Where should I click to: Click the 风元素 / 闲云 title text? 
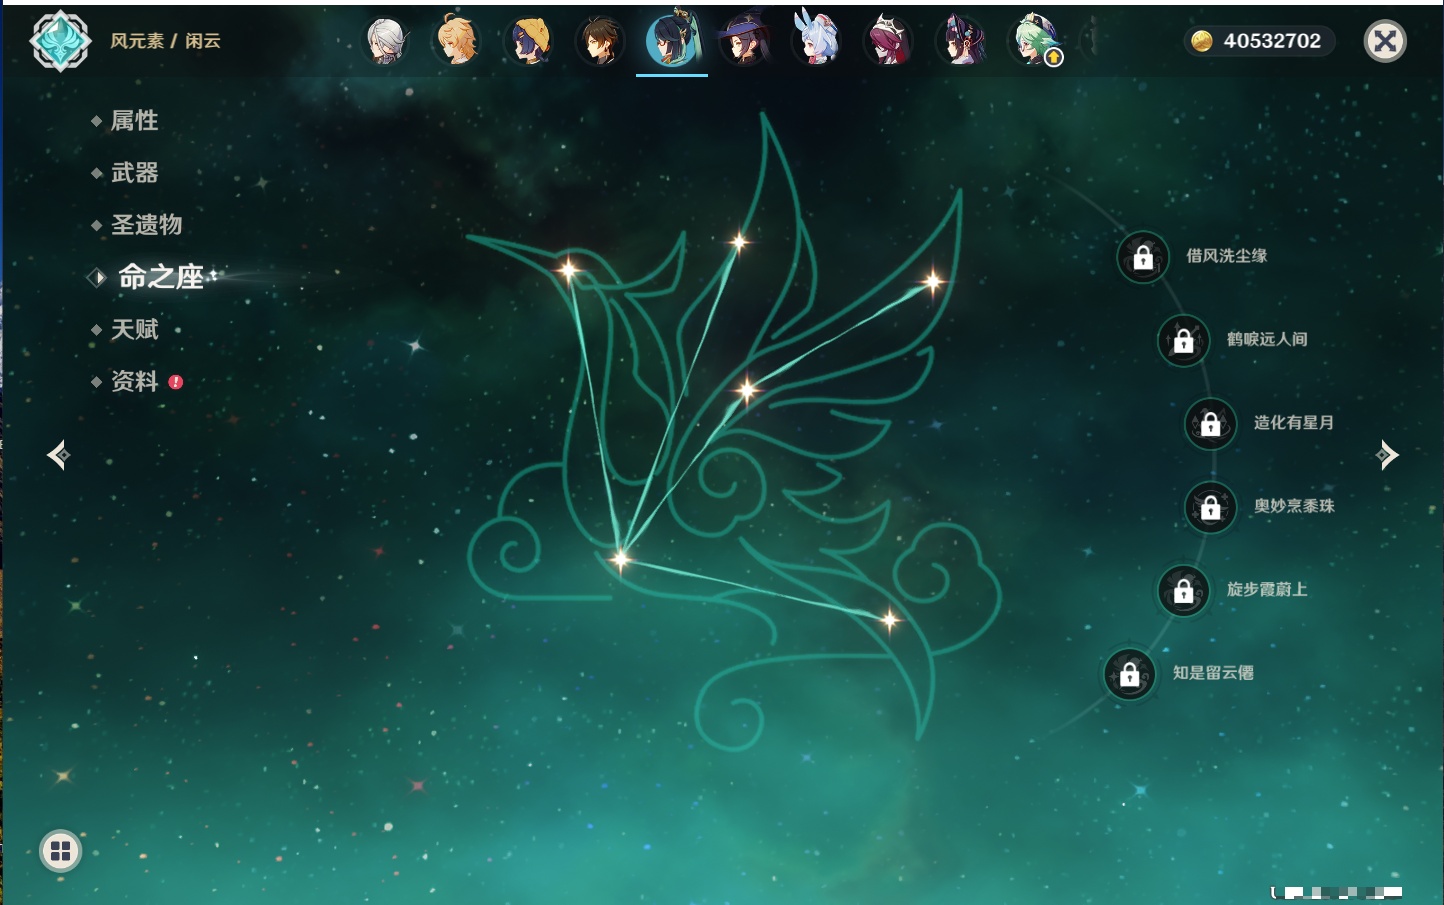(x=165, y=41)
